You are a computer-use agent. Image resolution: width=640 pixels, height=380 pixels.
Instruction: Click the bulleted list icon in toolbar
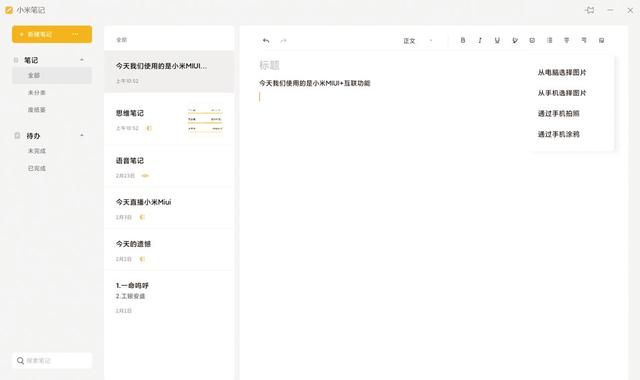pyautogui.click(x=549, y=40)
